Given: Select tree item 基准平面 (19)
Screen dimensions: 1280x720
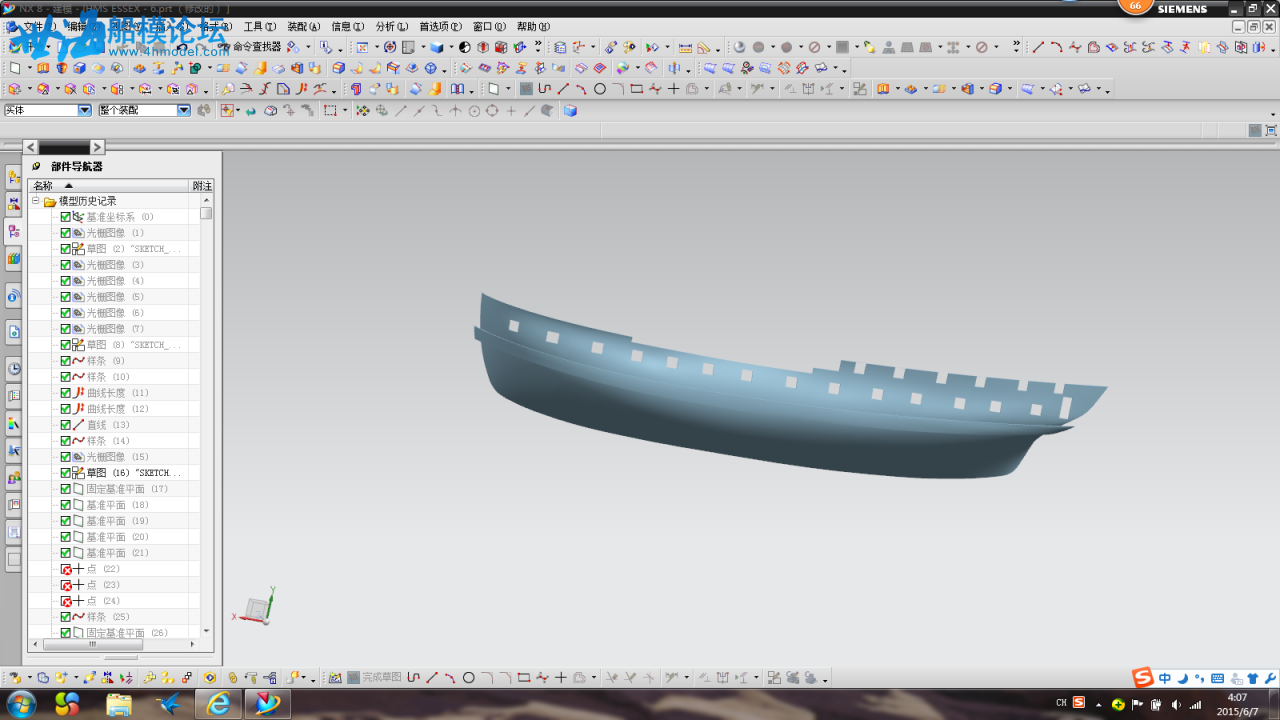Looking at the screenshot, I should (x=117, y=521).
